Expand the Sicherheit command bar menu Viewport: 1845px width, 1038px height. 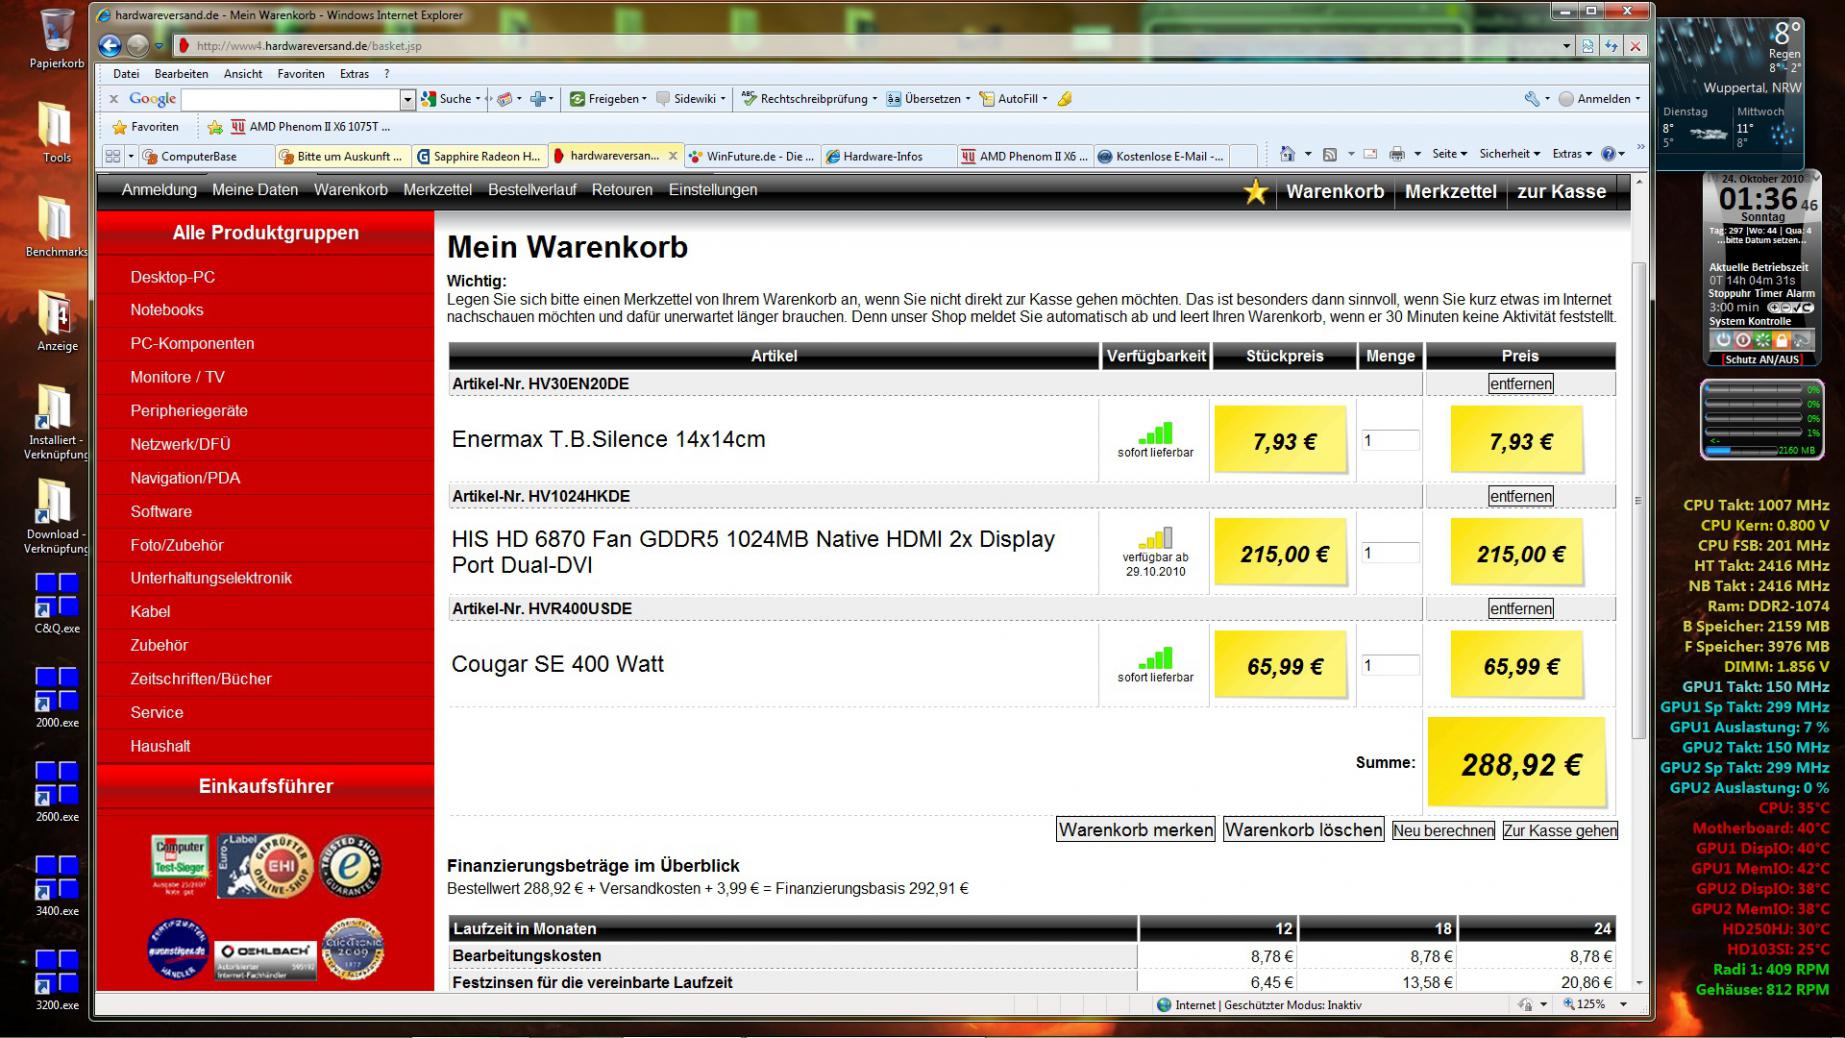pyautogui.click(x=1509, y=154)
